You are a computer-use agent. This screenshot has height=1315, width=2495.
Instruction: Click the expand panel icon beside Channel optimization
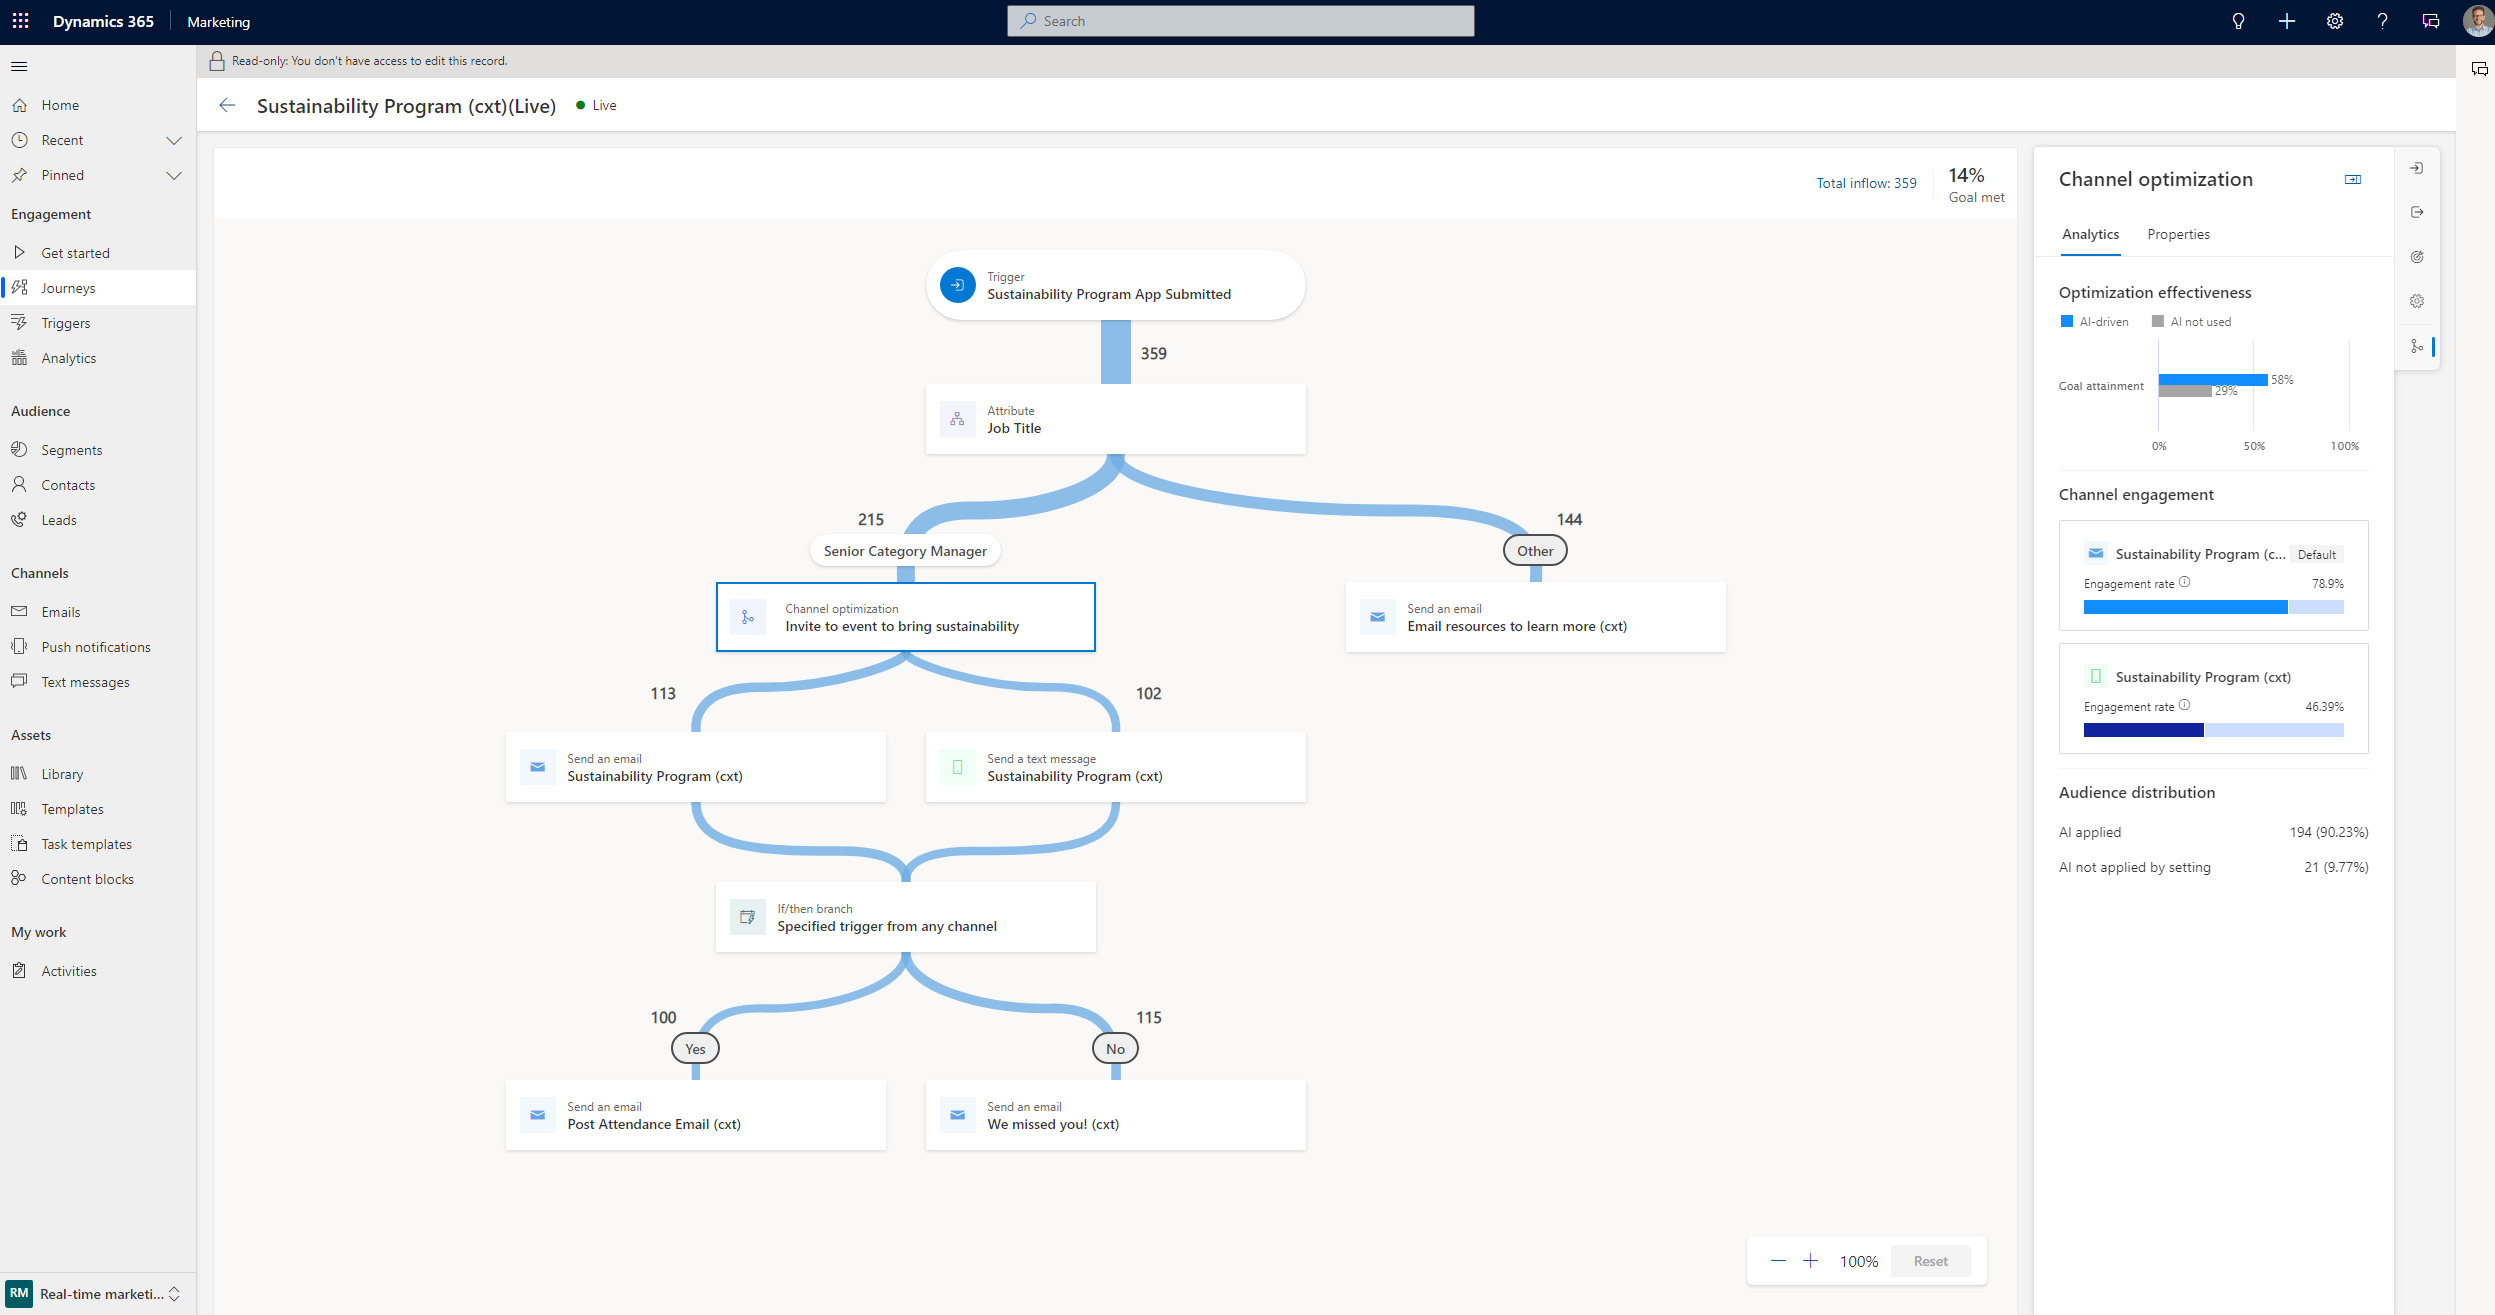point(2353,180)
